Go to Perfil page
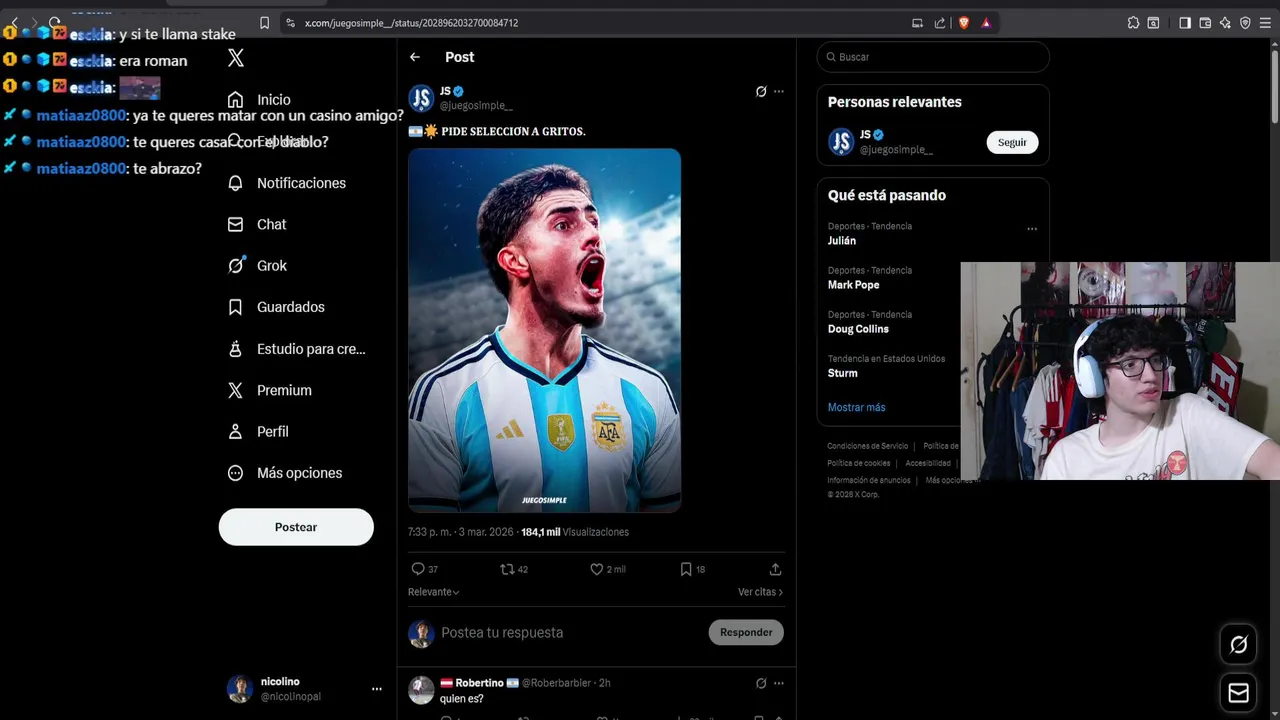The width and height of the screenshot is (1280, 720). click(258, 432)
